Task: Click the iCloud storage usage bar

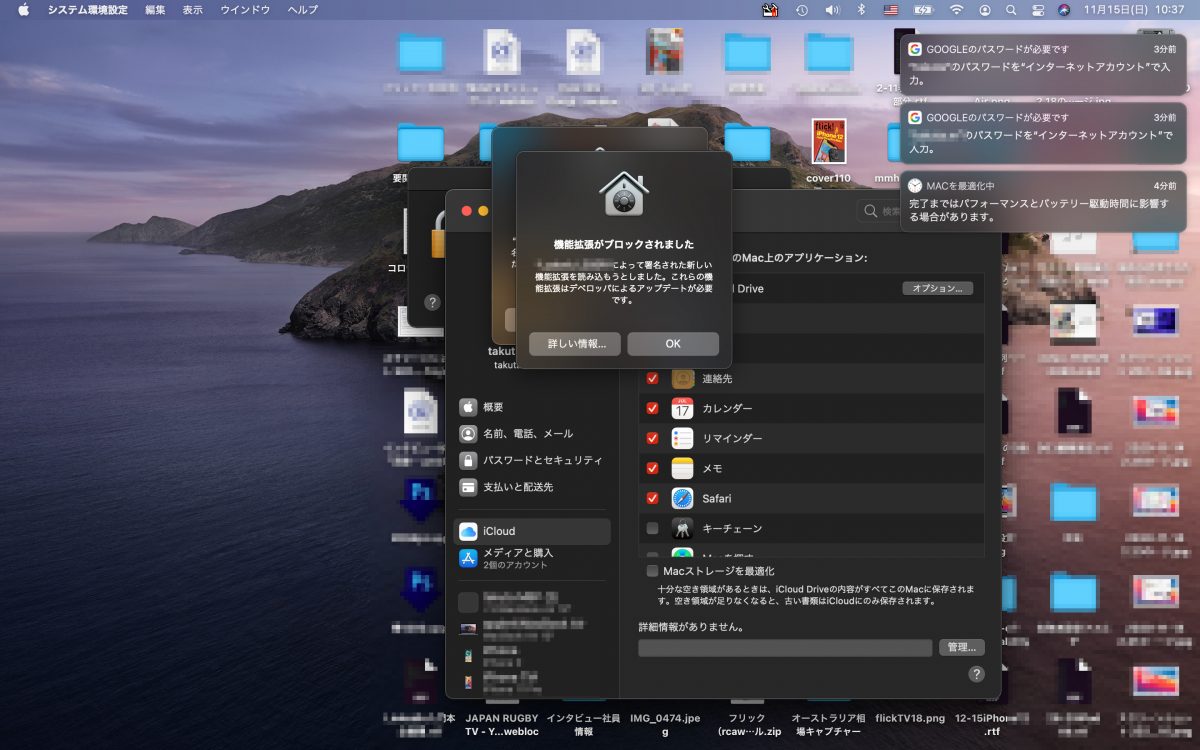Action: tap(785, 647)
